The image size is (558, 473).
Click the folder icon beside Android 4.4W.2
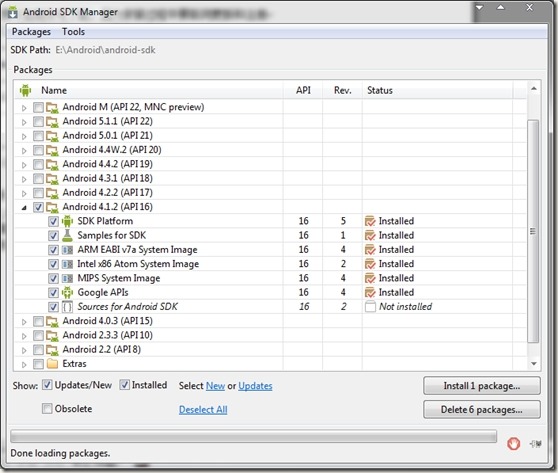[52, 150]
